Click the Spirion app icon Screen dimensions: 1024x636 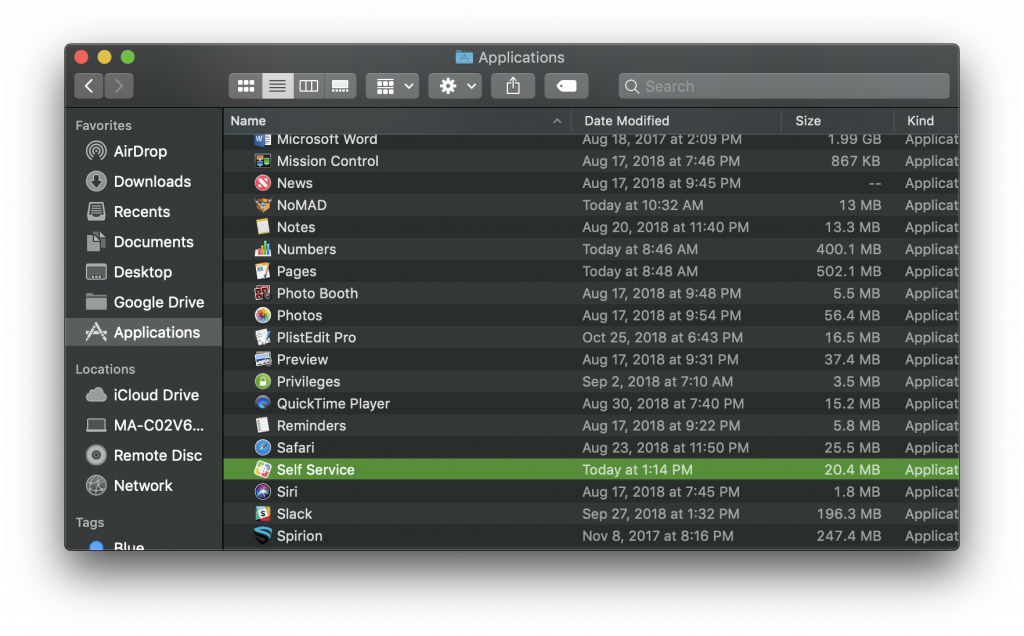[263, 535]
